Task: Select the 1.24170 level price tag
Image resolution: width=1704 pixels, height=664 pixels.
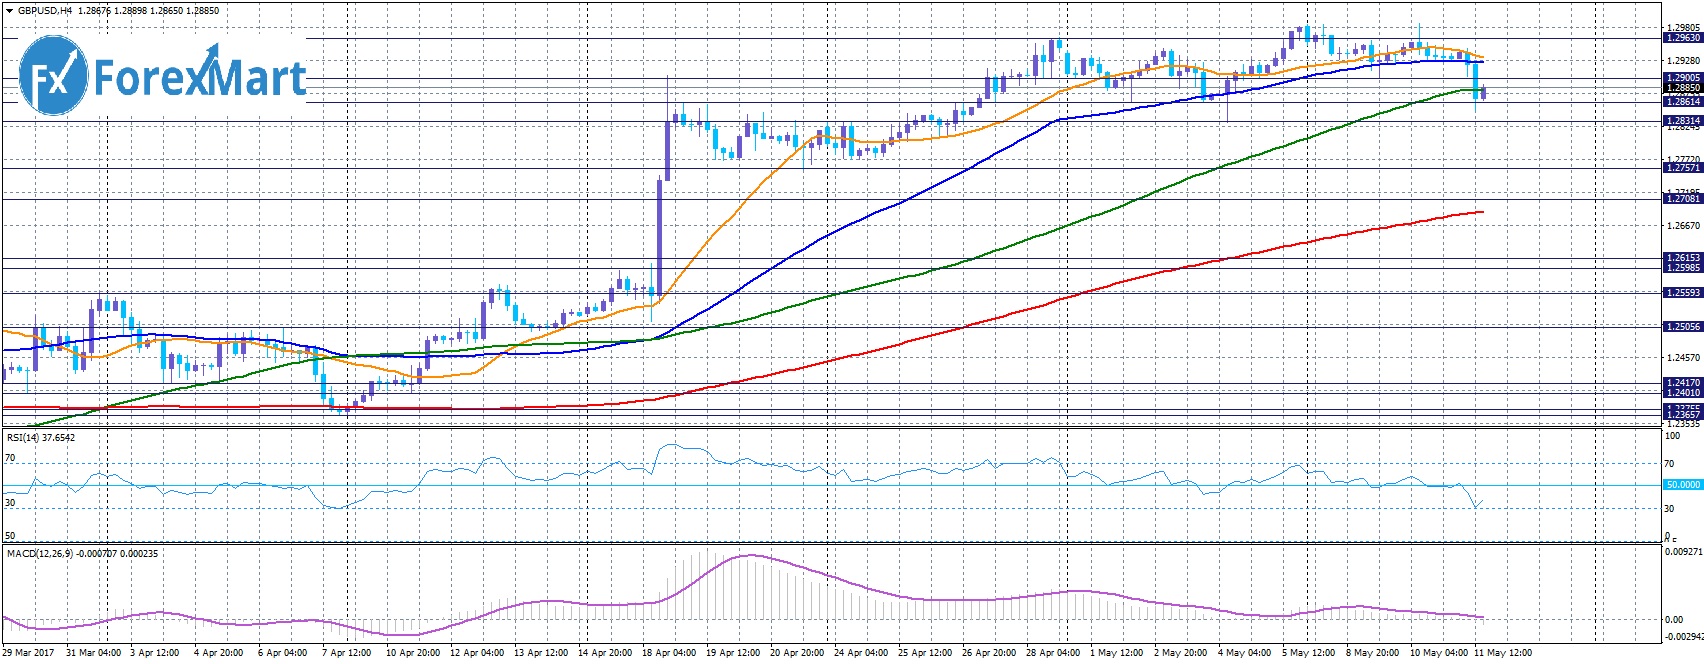Action: pyautogui.click(x=1682, y=383)
